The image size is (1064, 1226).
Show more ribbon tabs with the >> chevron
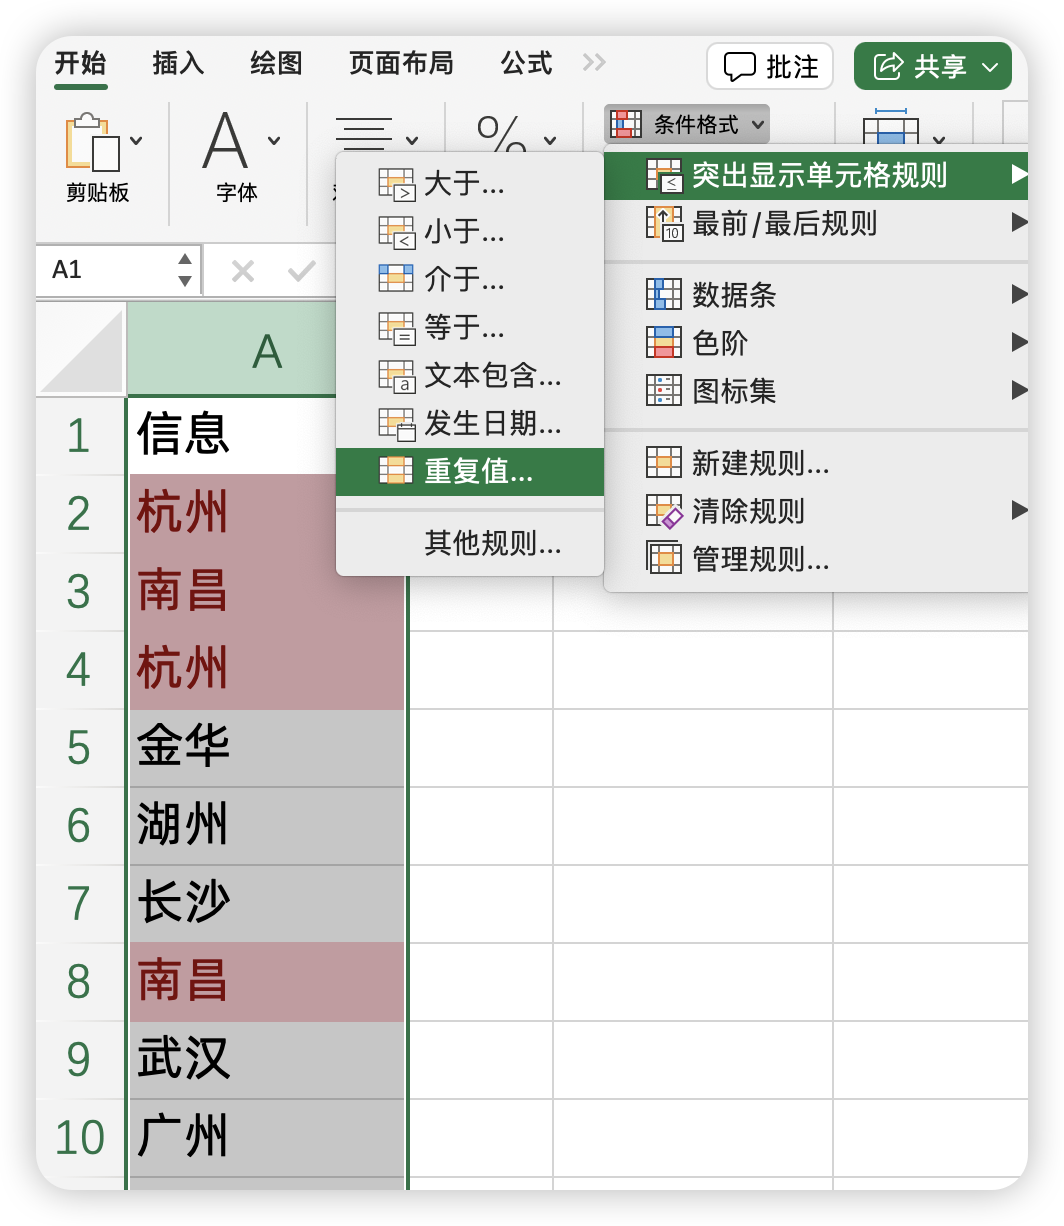coord(594,62)
